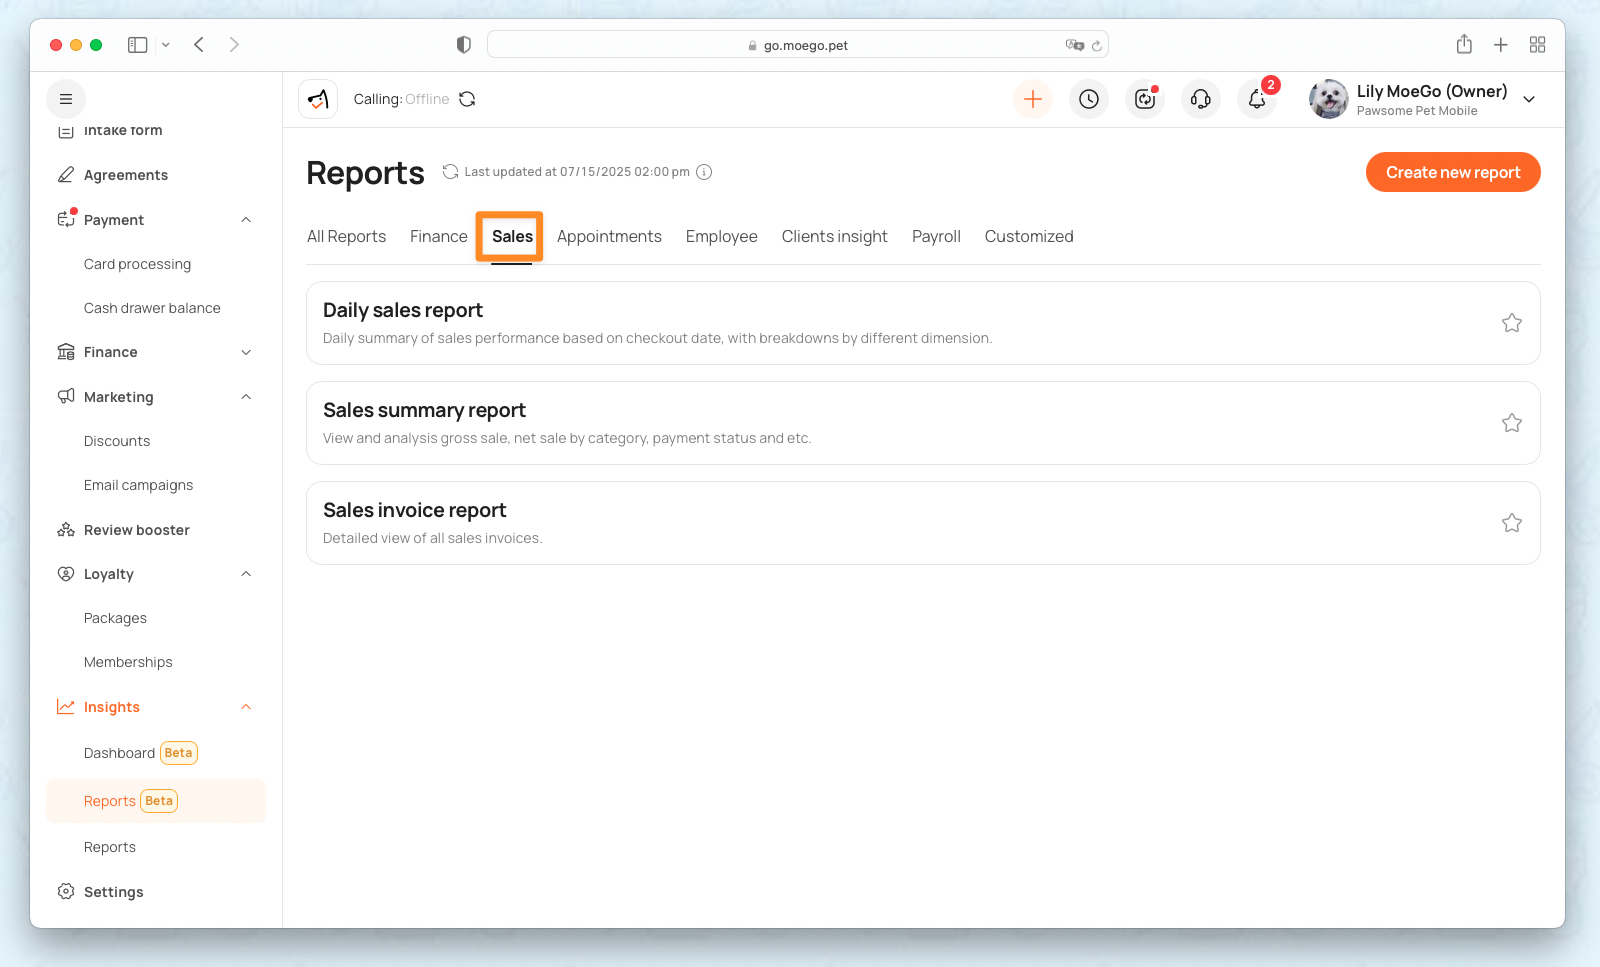The width and height of the screenshot is (1600, 967).
Task: Click the Create new report button
Action: click(1453, 172)
